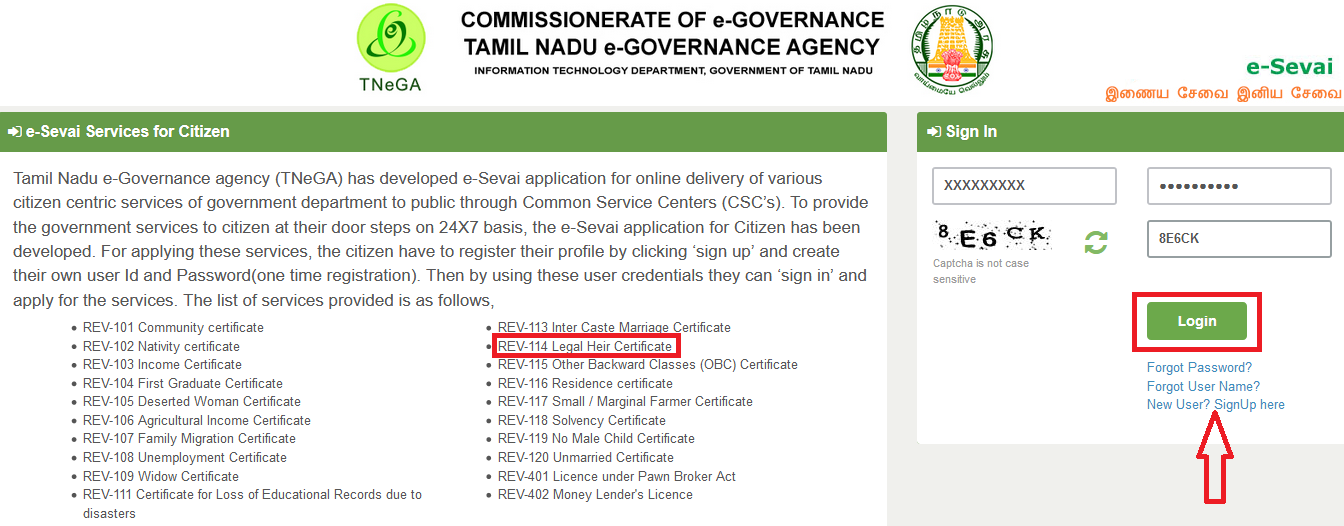Click the captcha text input field
The height and width of the screenshot is (526, 1344).
(1239, 239)
